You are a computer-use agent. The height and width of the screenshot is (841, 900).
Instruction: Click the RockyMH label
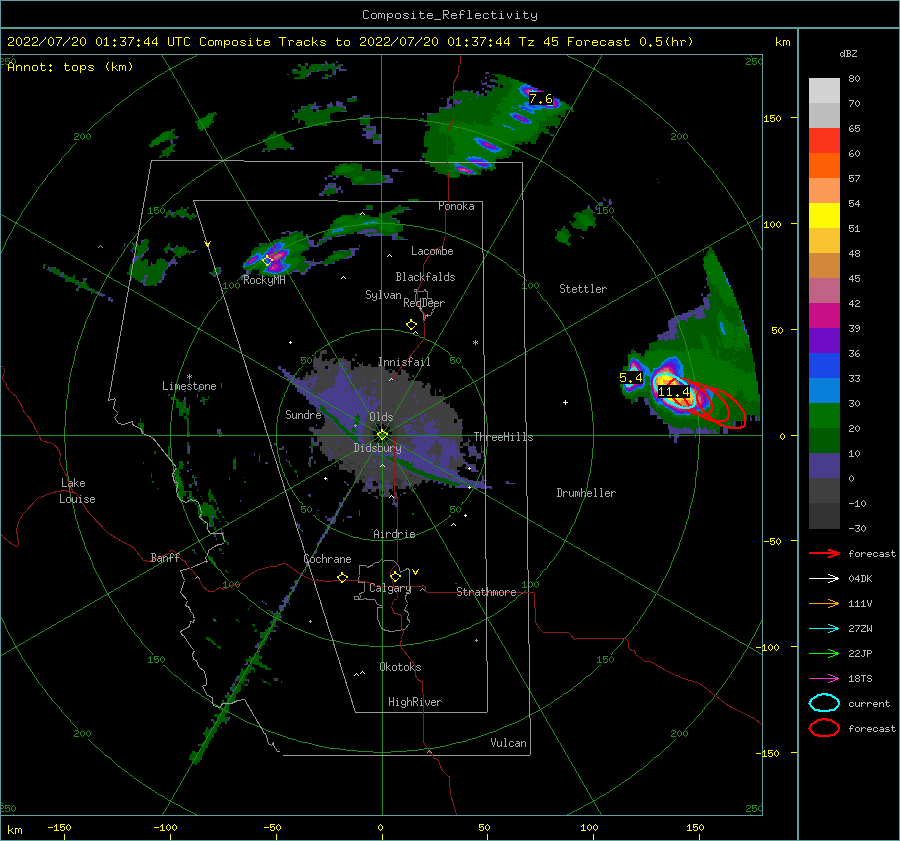click(x=264, y=280)
